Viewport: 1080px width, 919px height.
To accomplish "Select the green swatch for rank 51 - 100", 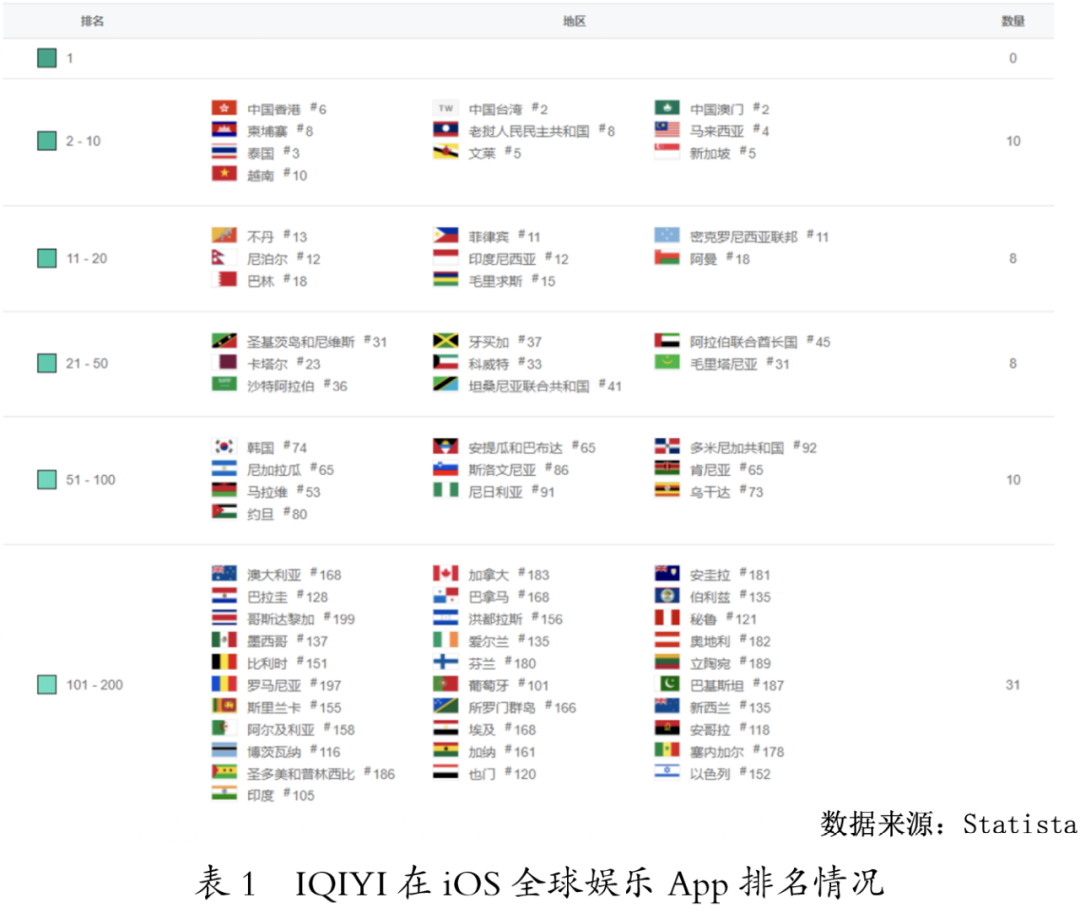I will pos(47,479).
